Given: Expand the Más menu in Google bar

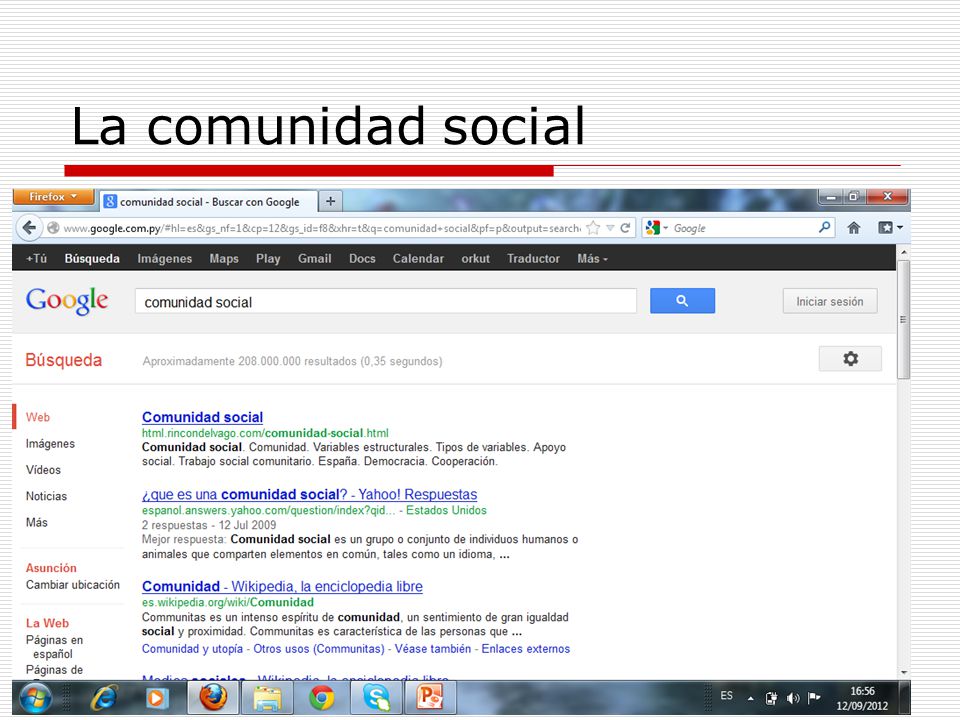Looking at the screenshot, I should tap(592, 258).
